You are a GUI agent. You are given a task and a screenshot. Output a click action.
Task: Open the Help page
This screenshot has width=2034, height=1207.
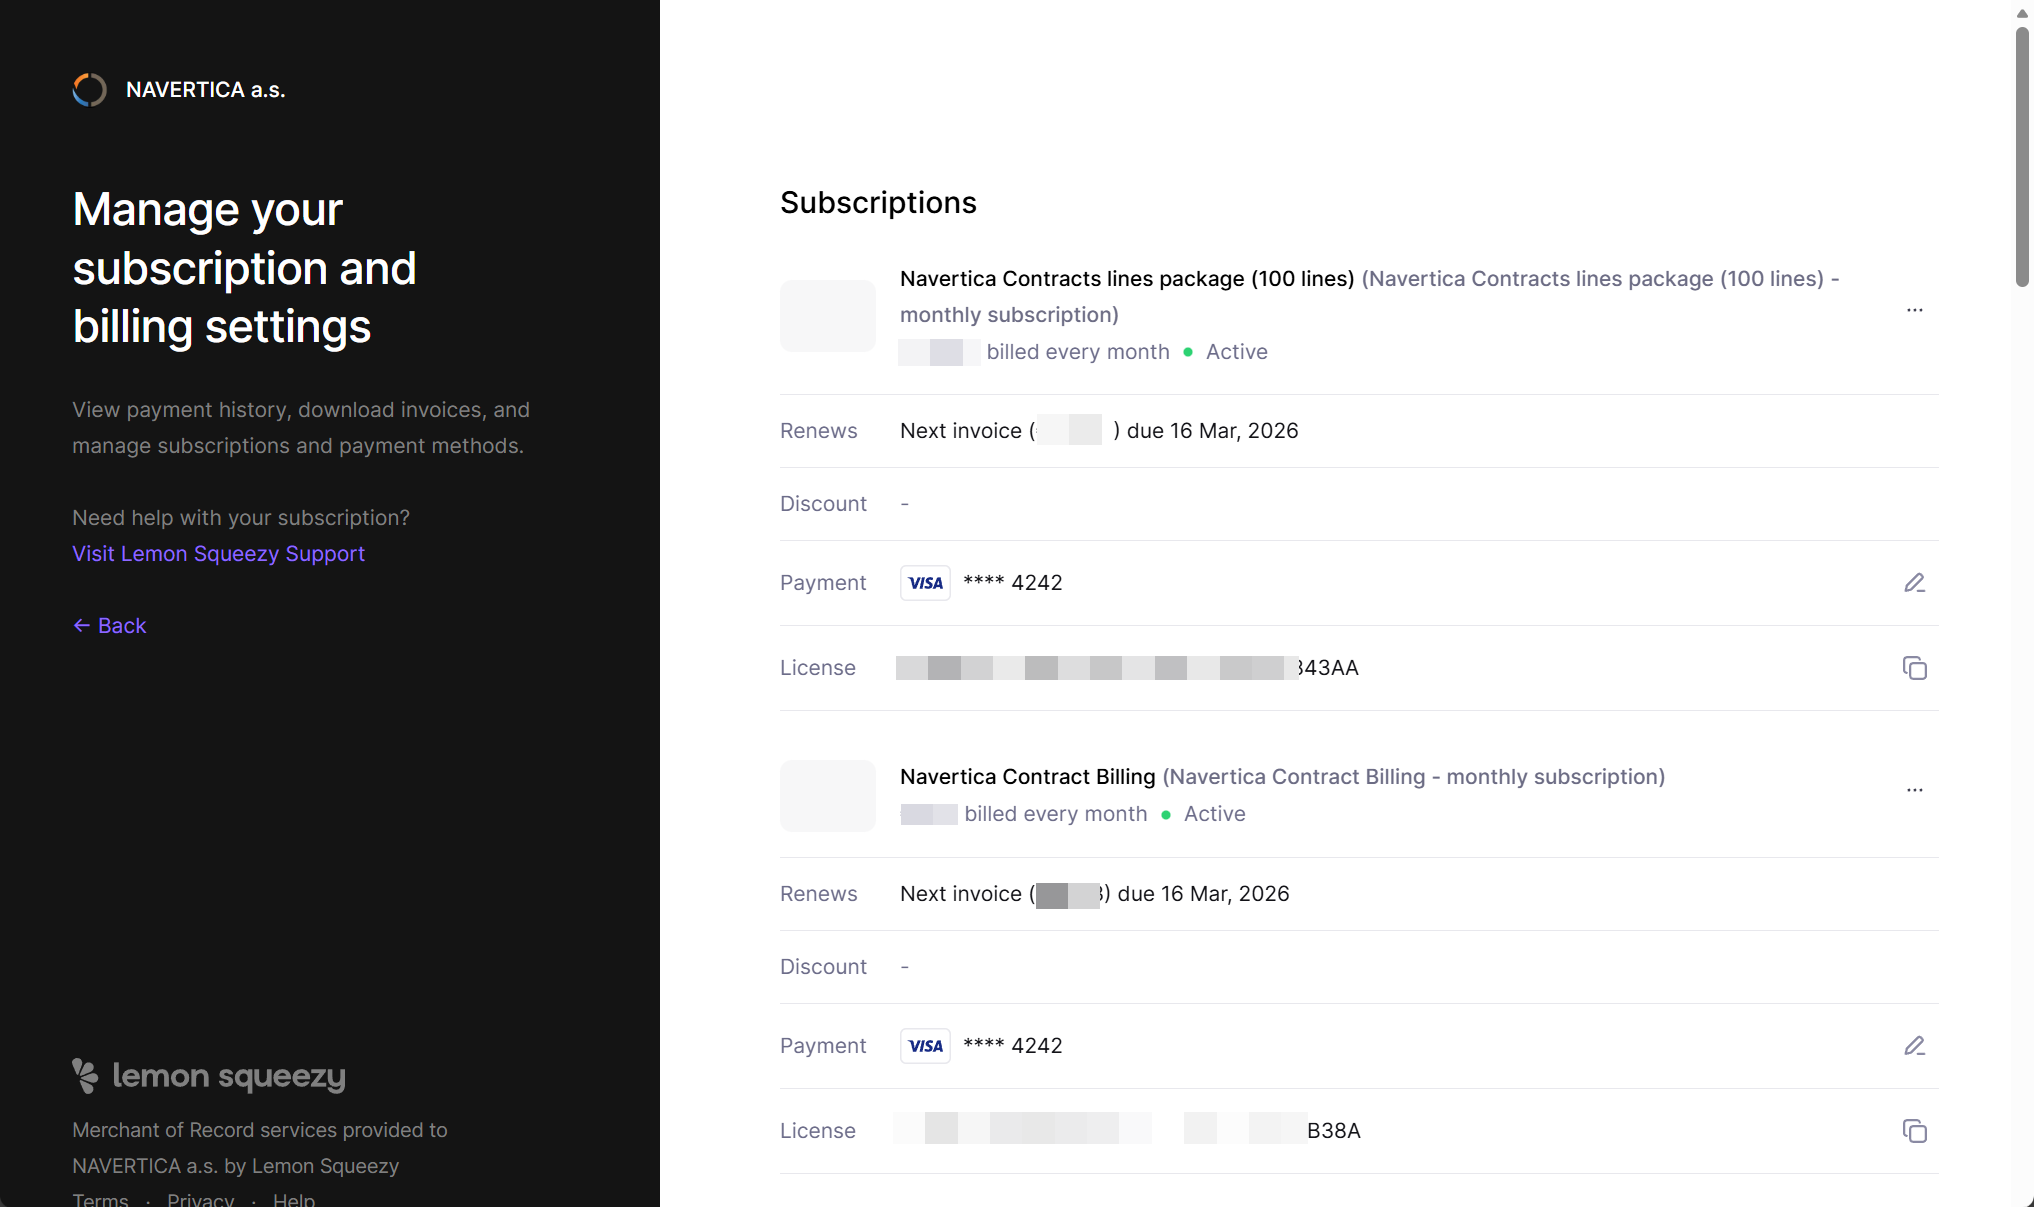[x=293, y=1198]
